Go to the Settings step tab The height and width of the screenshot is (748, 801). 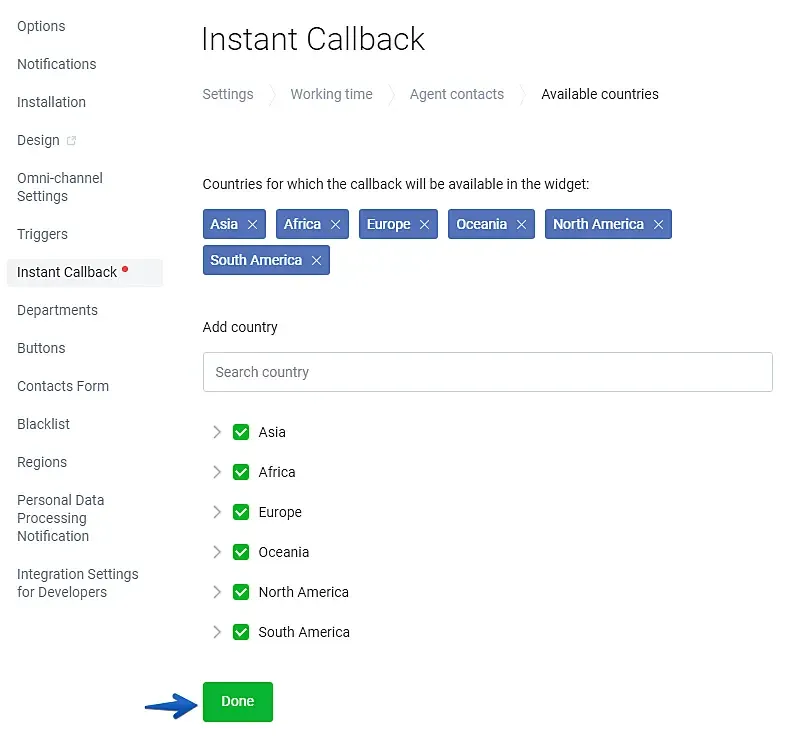point(228,94)
